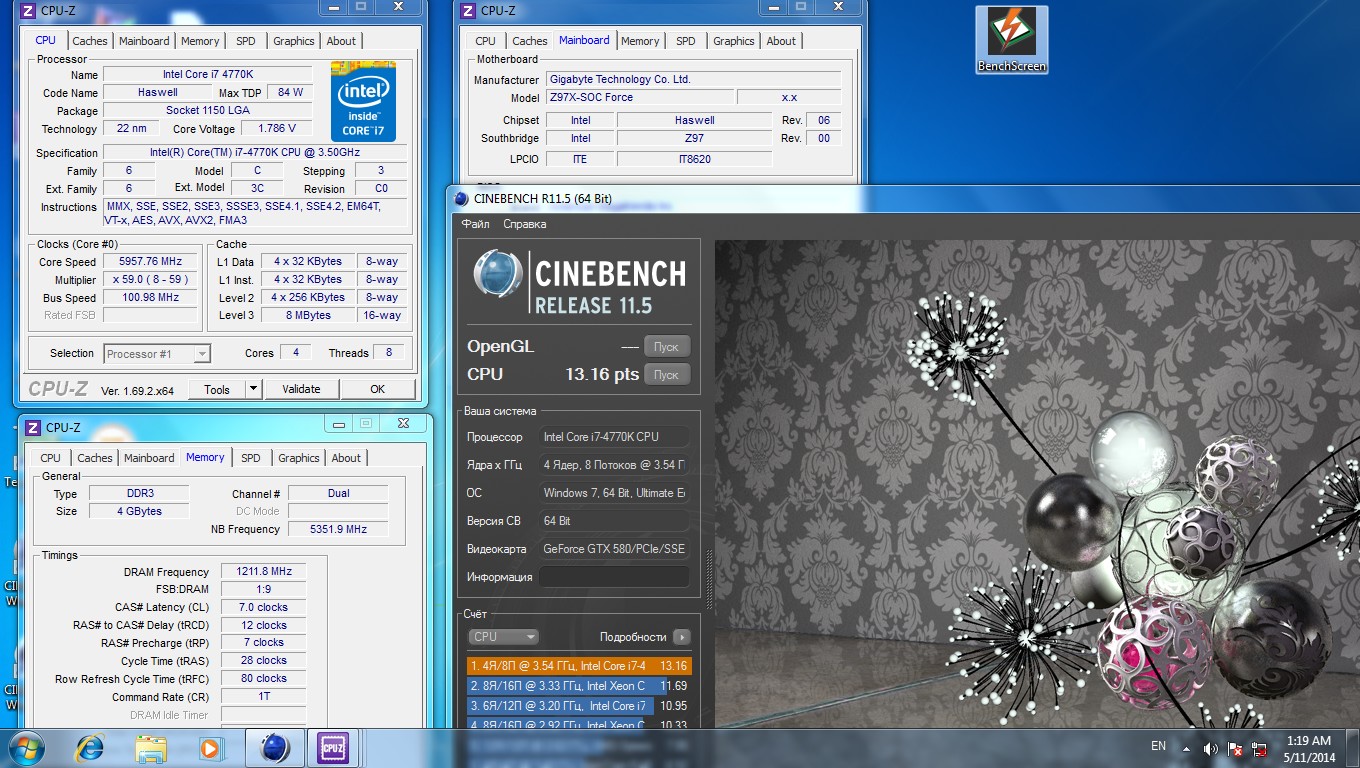Viewport: 1360px width, 768px height.
Task: Click the Multiplier value x 59.0
Action: coord(149,280)
